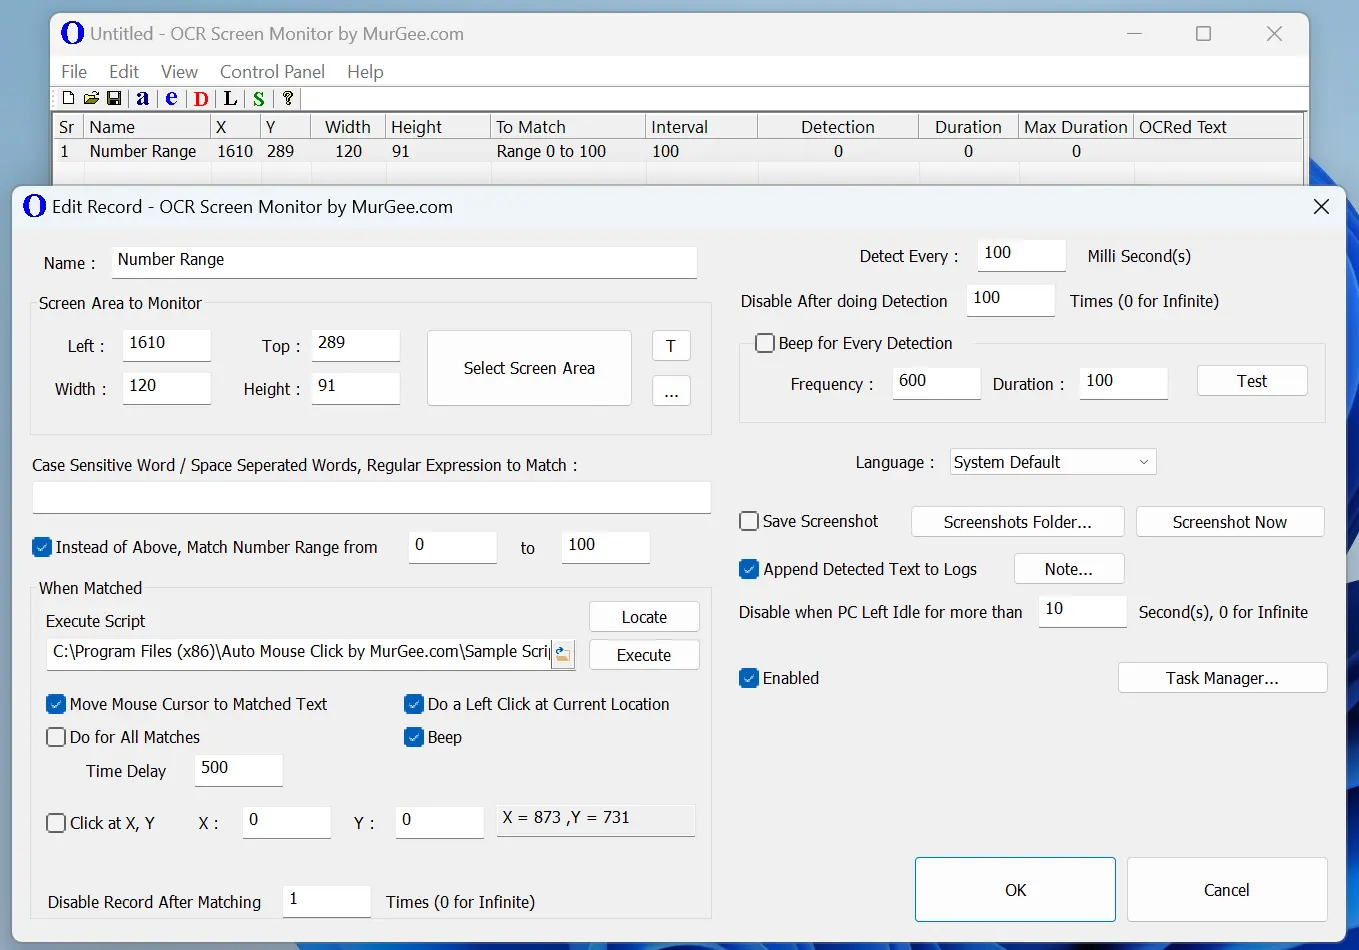Click the Width field in Screen Area
This screenshot has height=950, width=1359.
pyautogui.click(x=167, y=388)
